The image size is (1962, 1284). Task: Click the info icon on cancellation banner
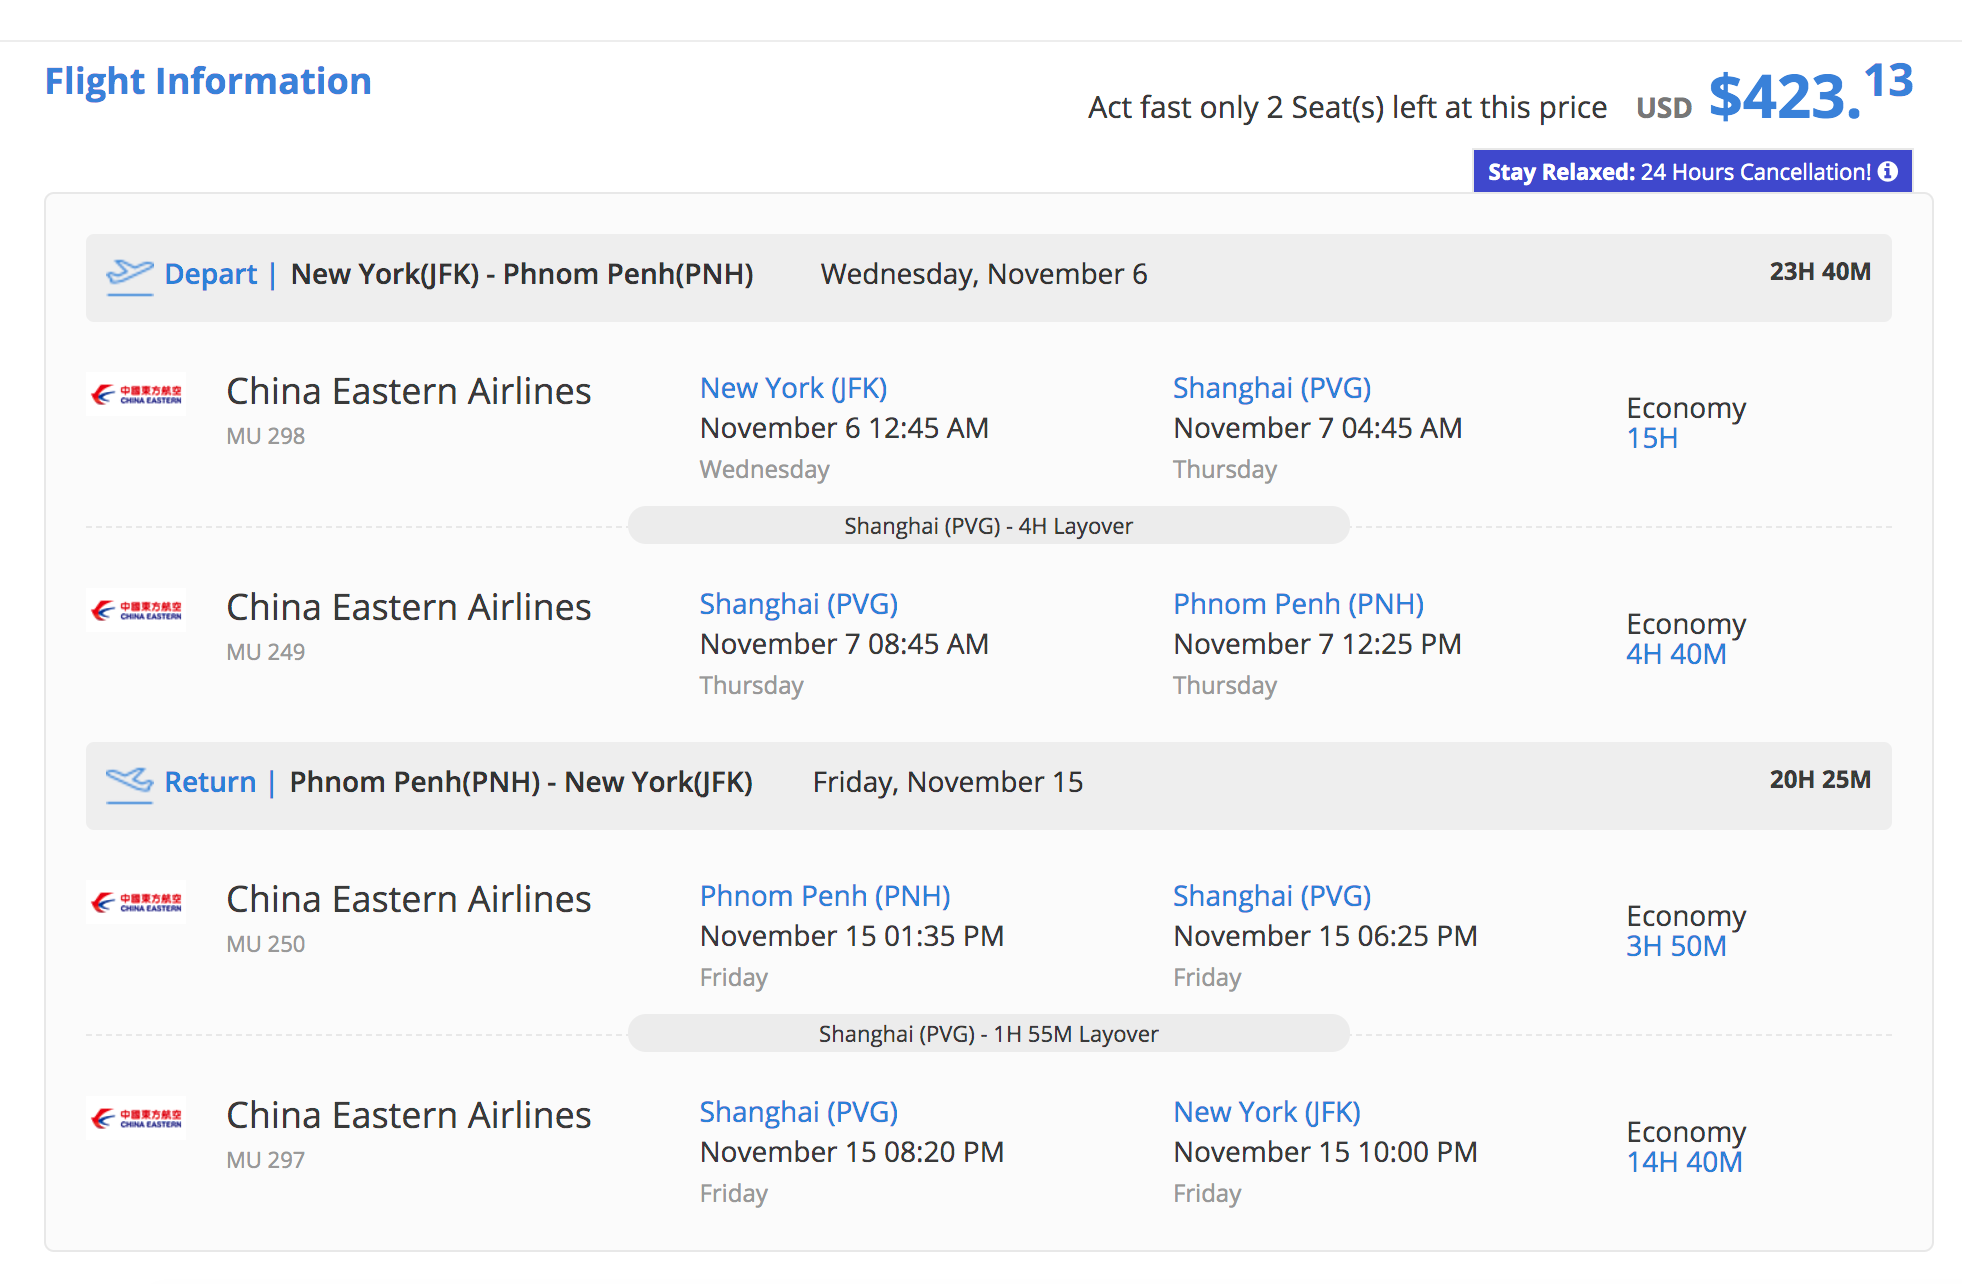coord(1887,171)
